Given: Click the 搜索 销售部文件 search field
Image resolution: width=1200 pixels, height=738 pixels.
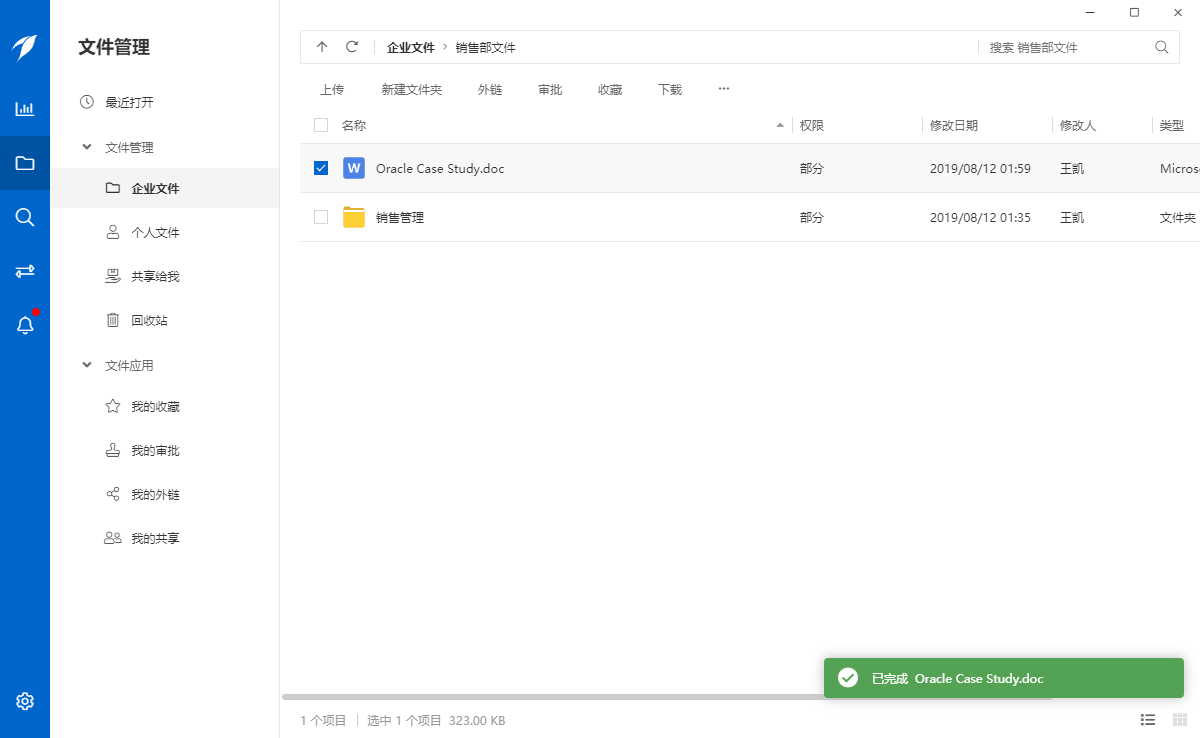Looking at the screenshot, I should [1065, 47].
